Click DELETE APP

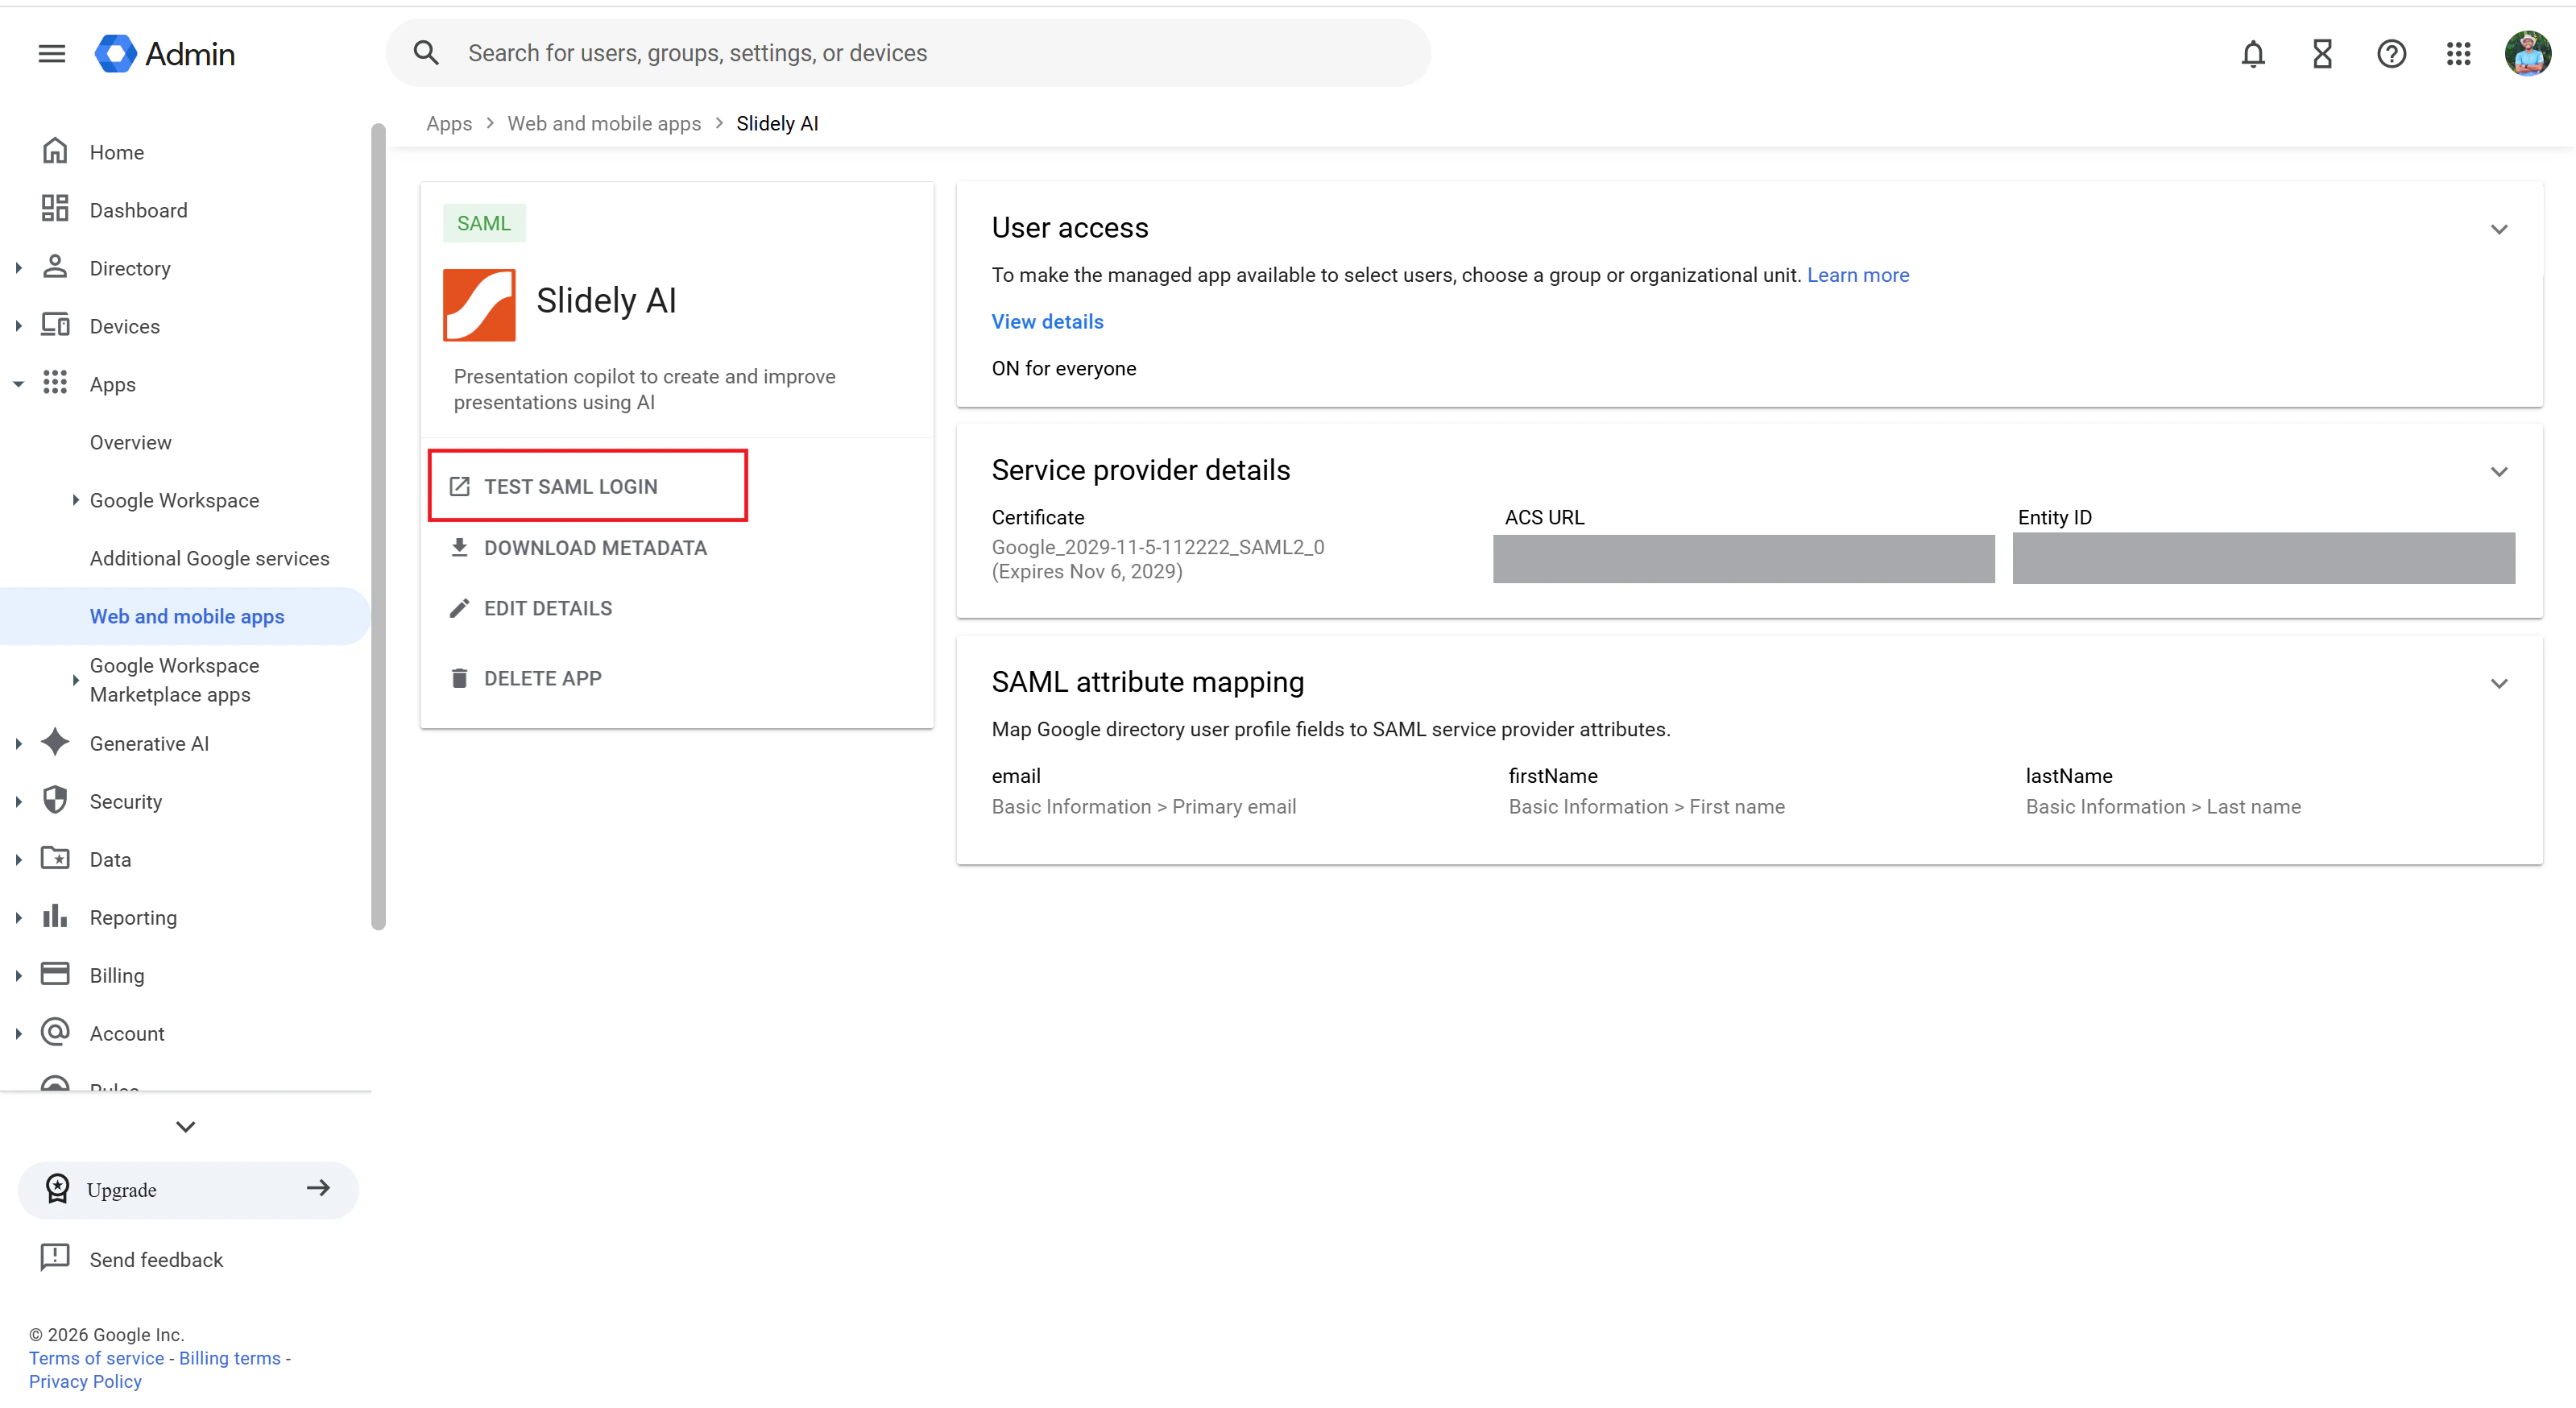coord(542,678)
